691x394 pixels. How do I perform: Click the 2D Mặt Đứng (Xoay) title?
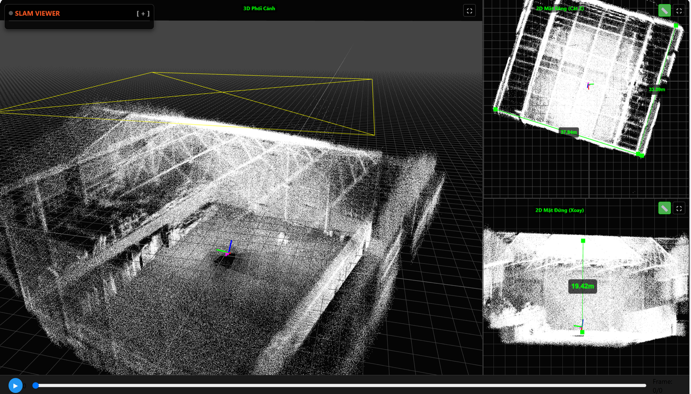click(560, 210)
